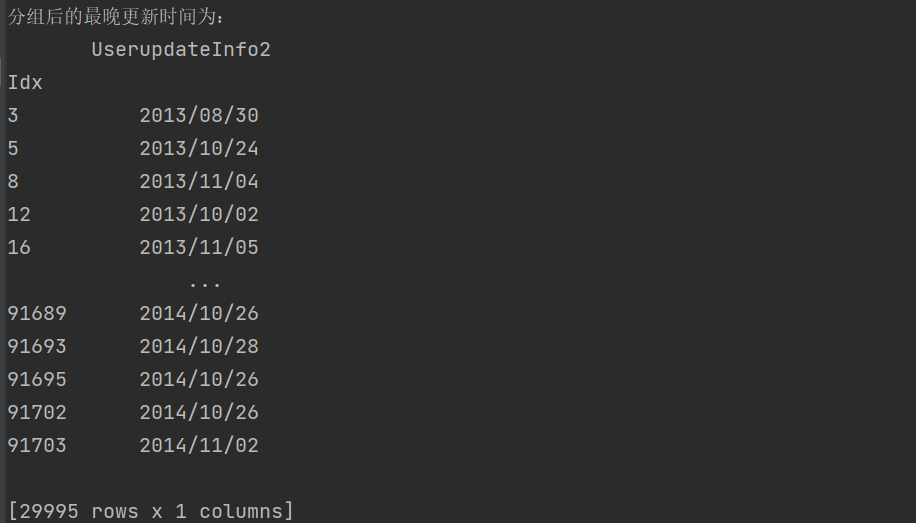Select the date 2014/11/02

199,445
